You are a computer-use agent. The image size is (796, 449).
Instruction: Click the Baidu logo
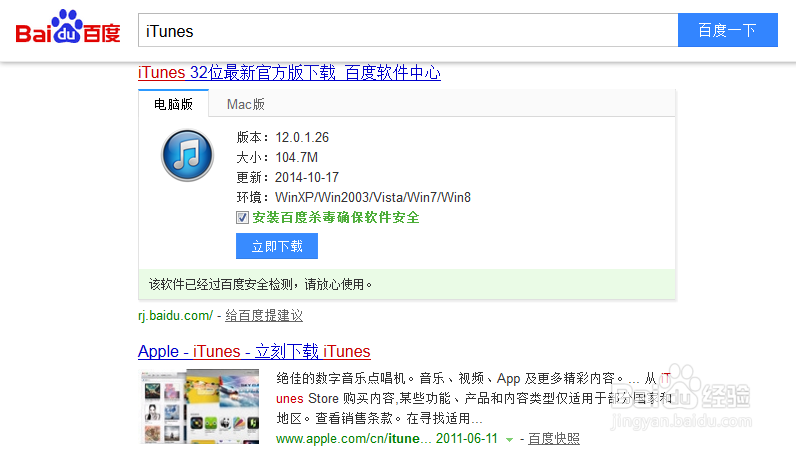click(x=68, y=27)
